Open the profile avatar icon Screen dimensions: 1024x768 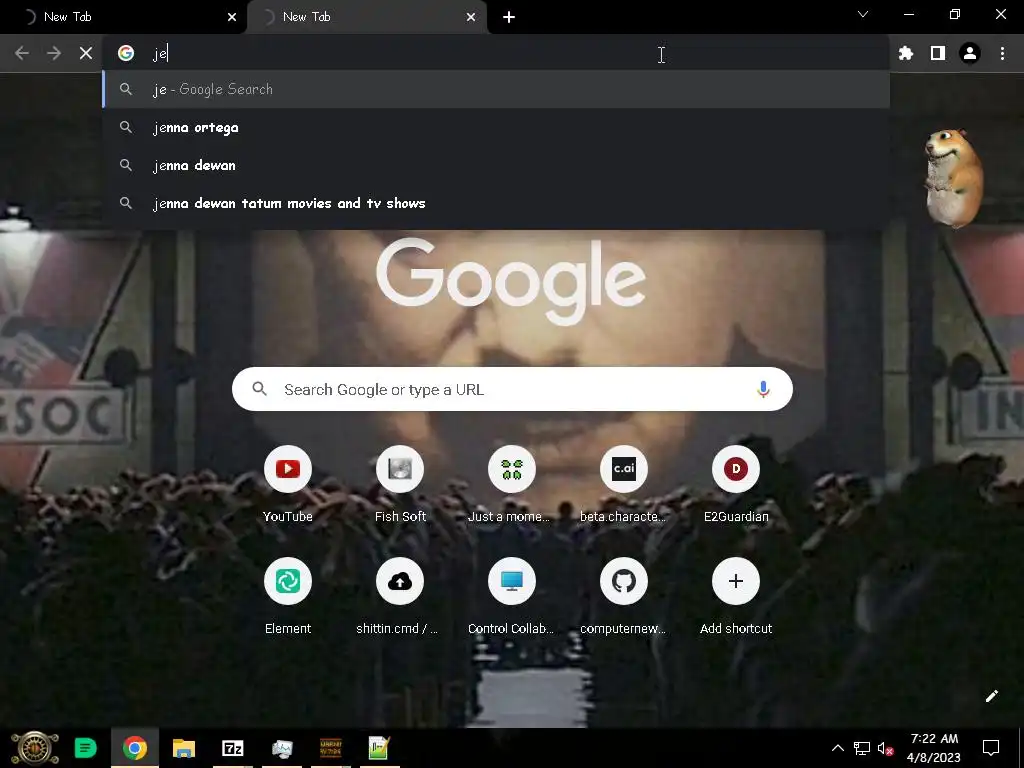click(x=970, y=53)
